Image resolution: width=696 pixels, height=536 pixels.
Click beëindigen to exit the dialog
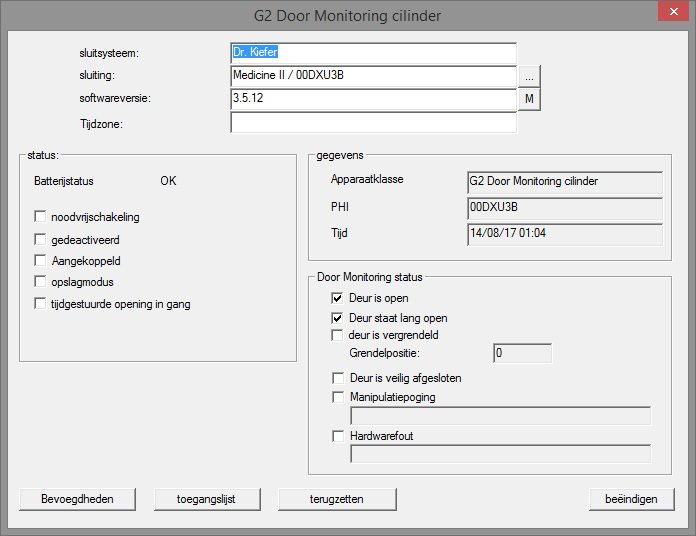[x=632, y=498]
